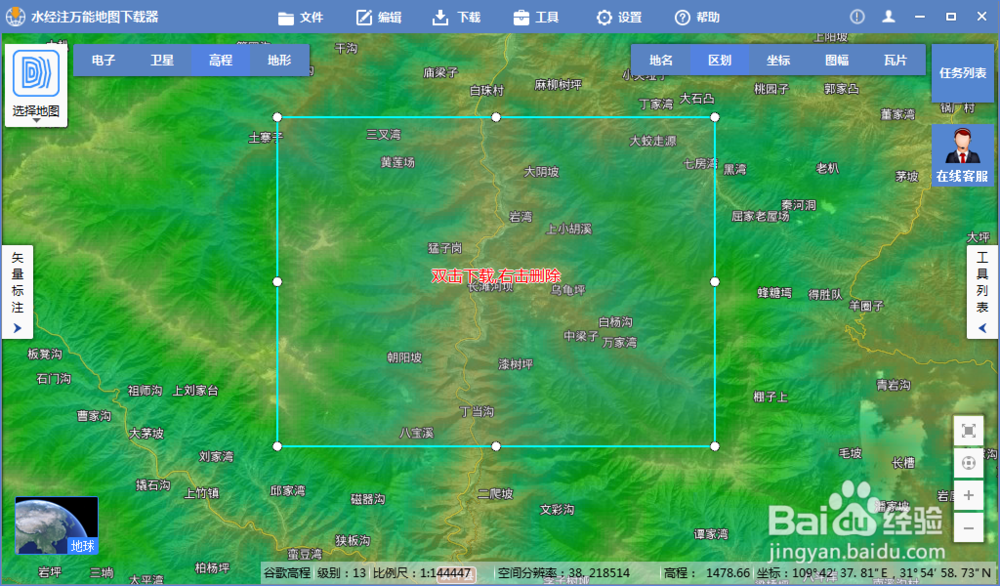Open the 设置 menu
Screen dimensions: 1000x586
(x=619, y=17)
